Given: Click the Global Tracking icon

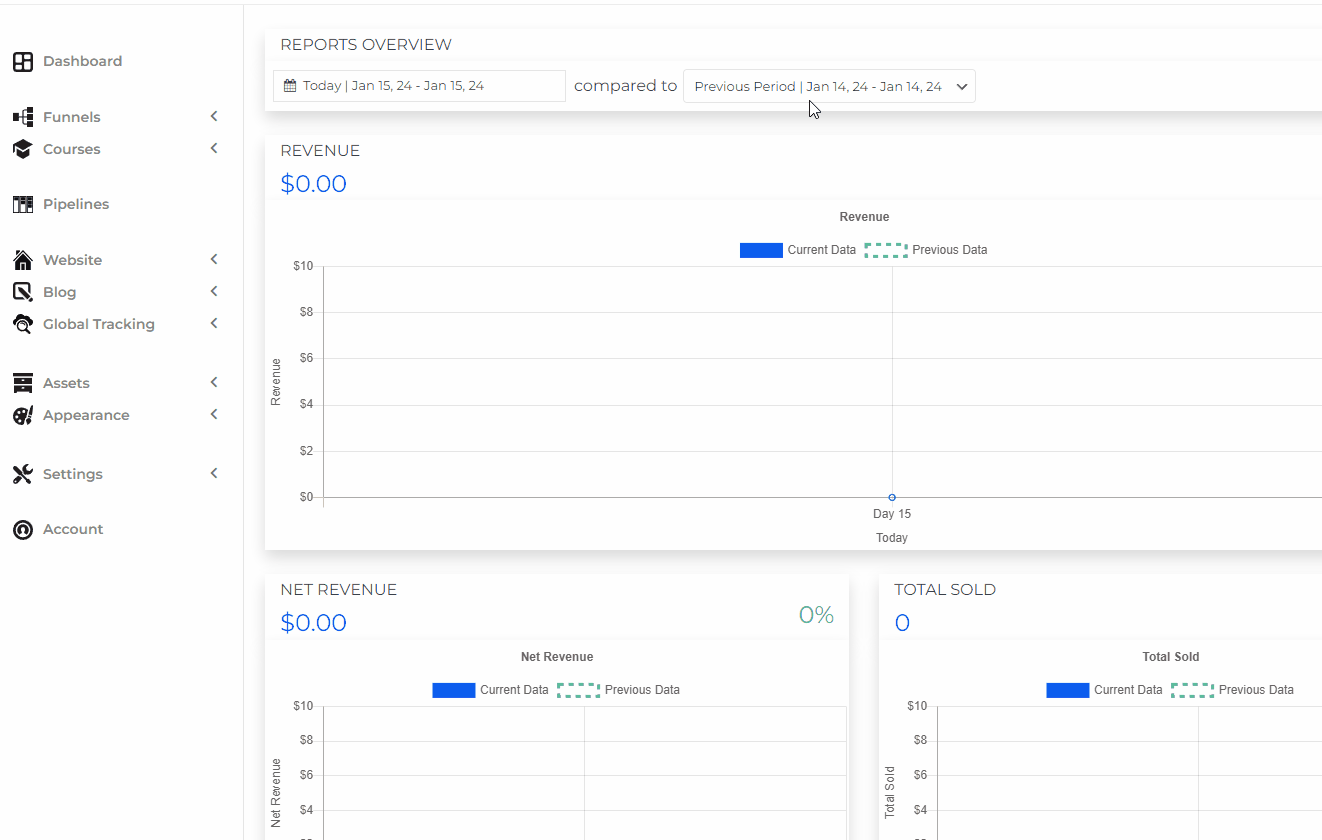Looking at the screenshot, I should click(x=23, y=324).
